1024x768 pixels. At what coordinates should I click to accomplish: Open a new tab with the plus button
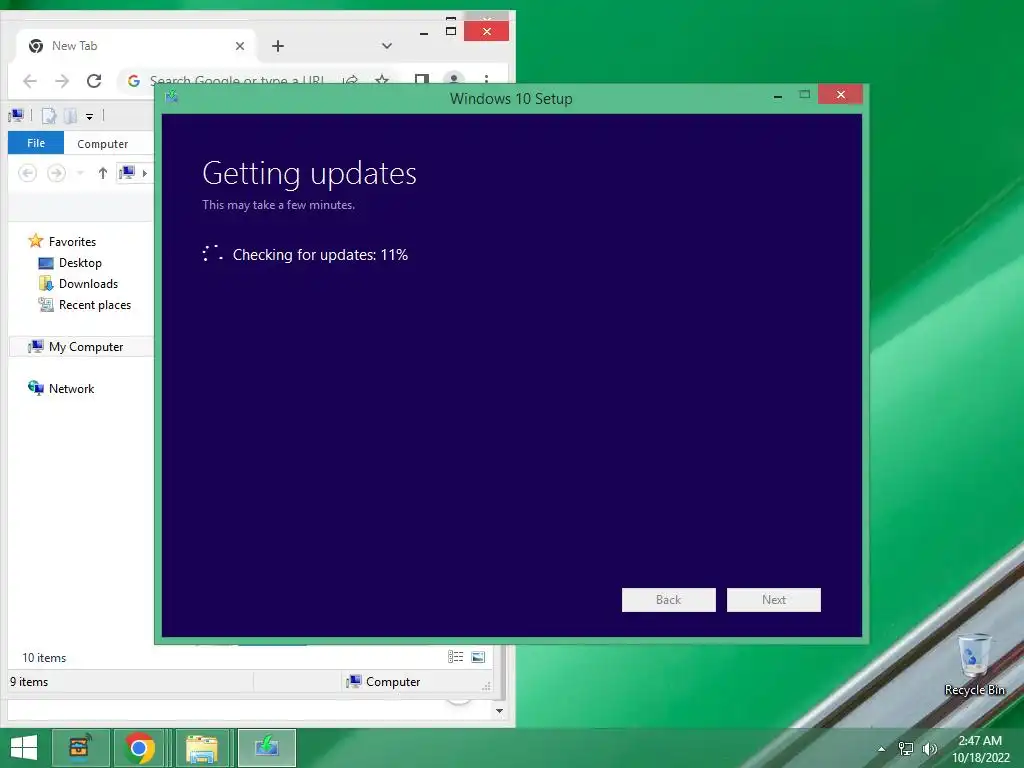click(278, 46)
